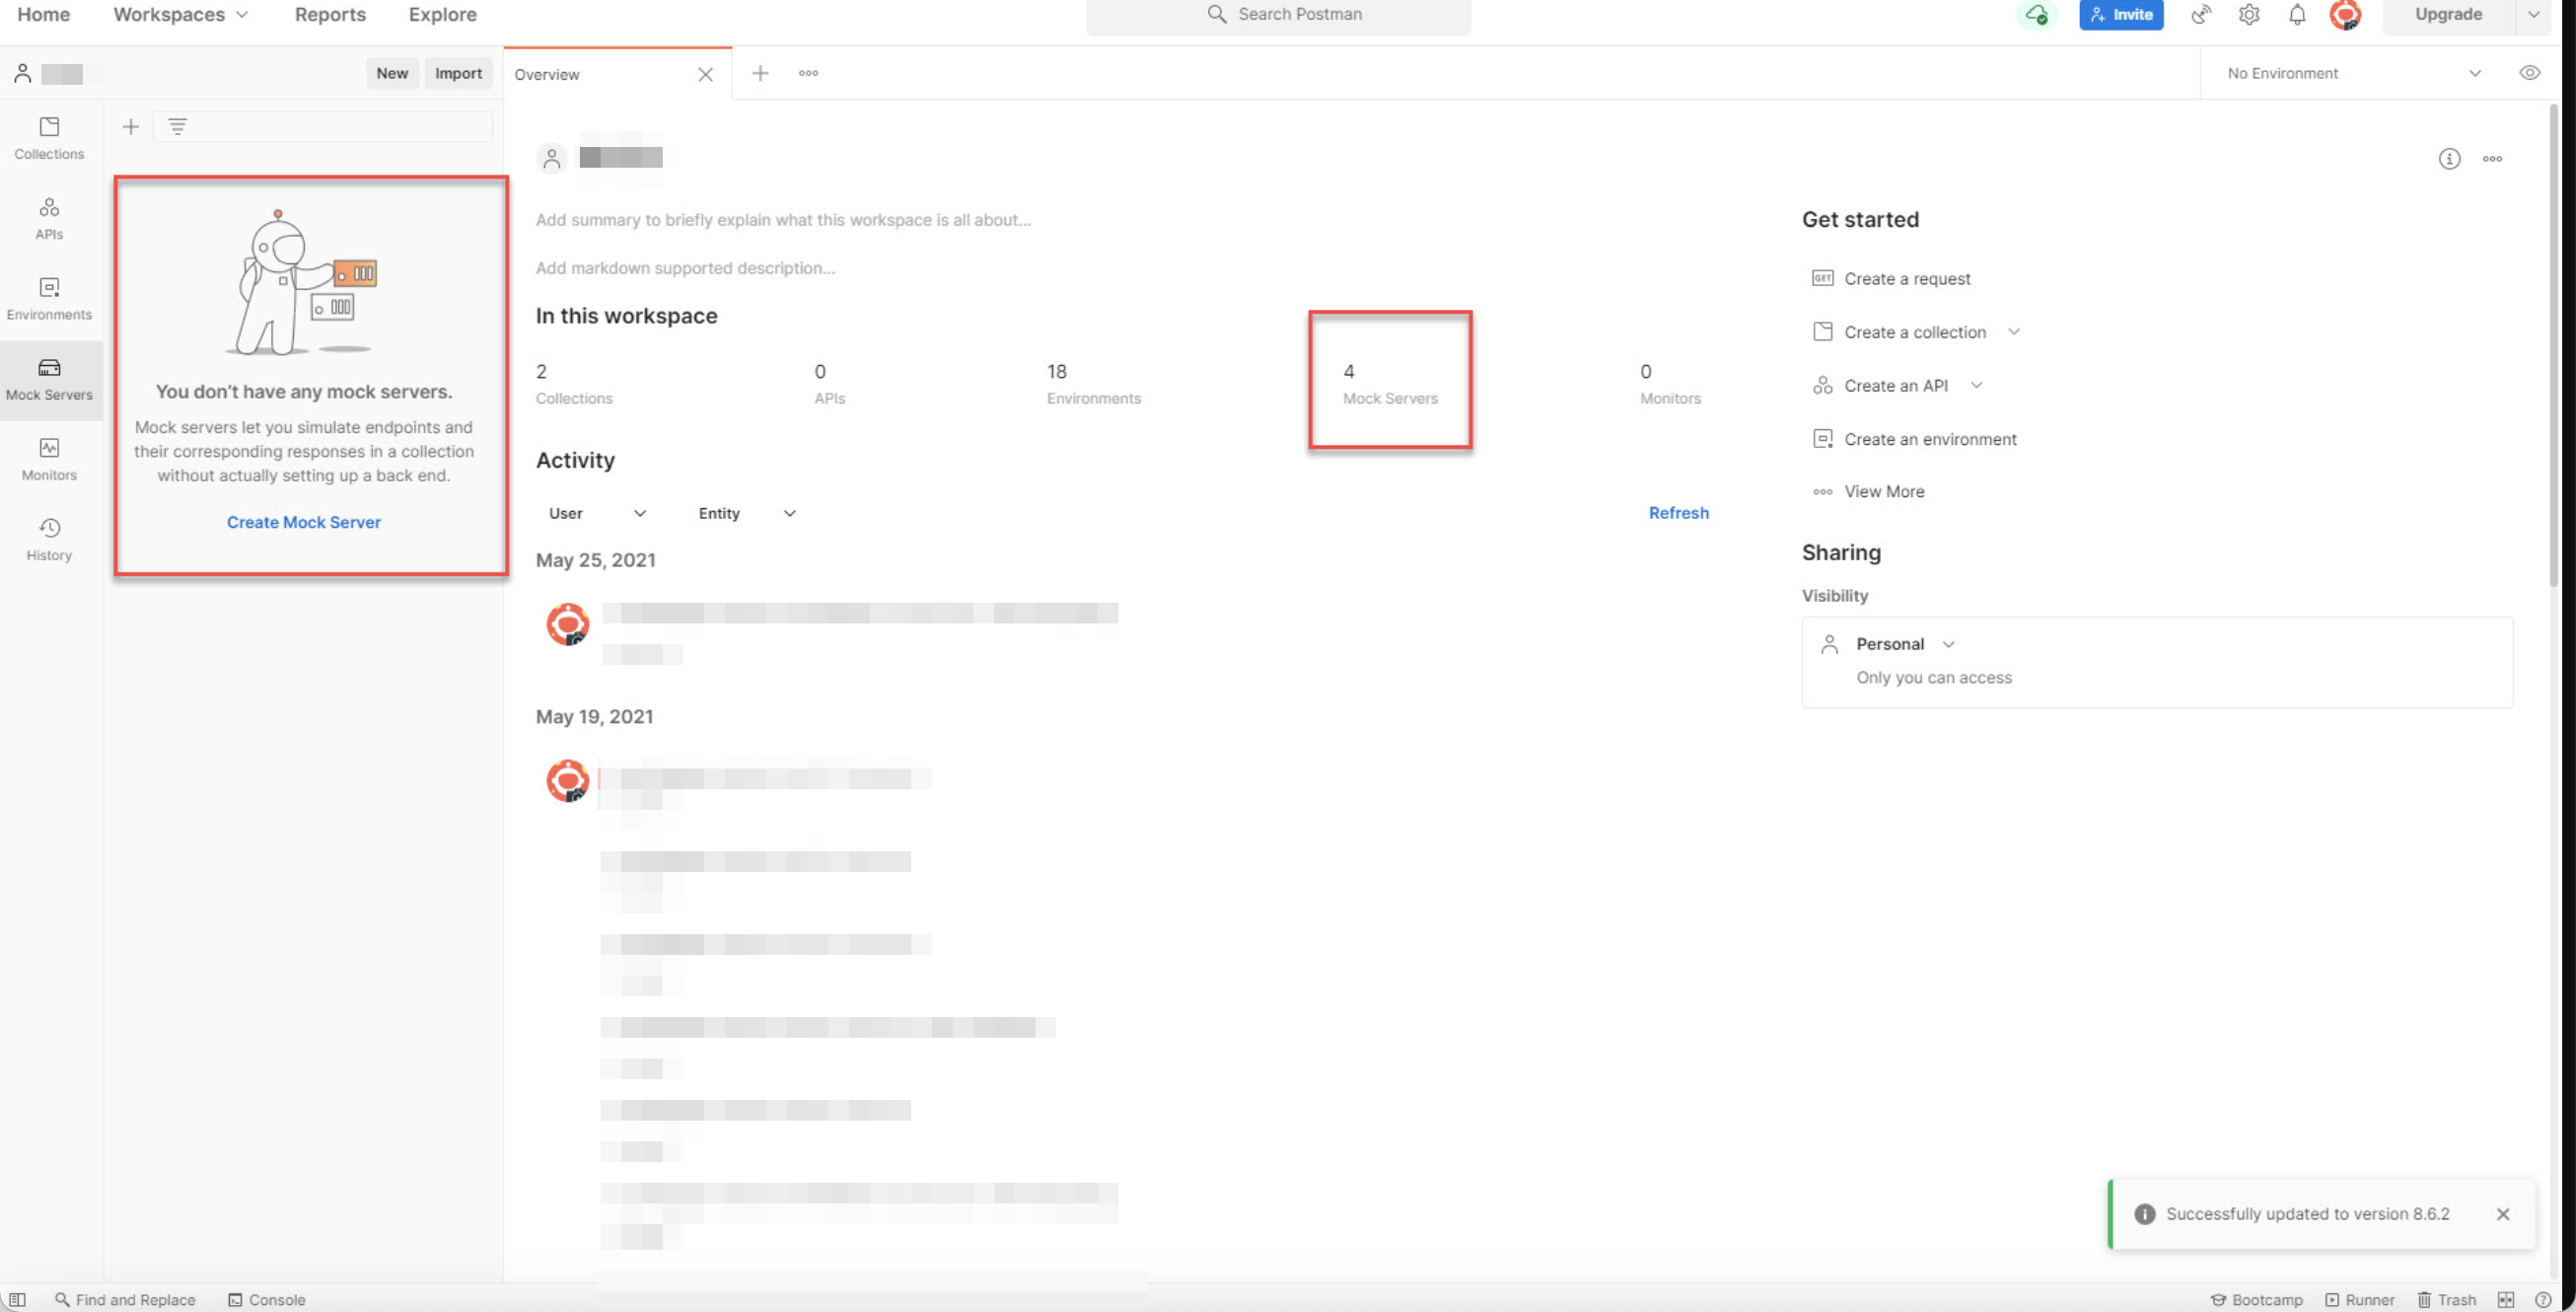Toggle the two-pane view at bottom right
This screenshot has width=2576, height=1312.
[x=2508, y=1299]
